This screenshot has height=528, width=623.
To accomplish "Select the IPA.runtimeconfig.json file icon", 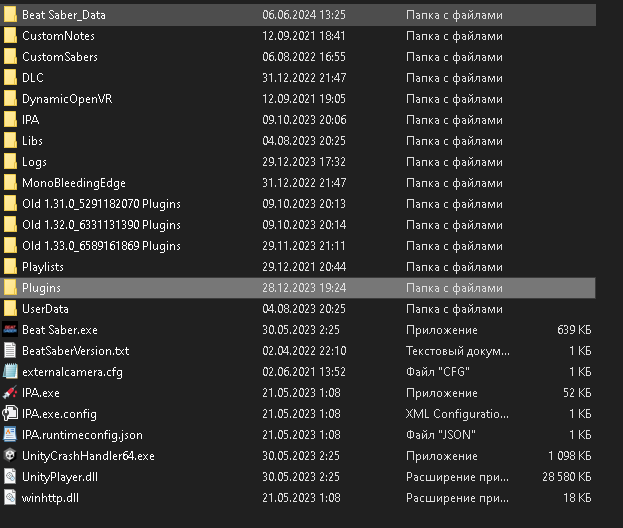I will point(10,435).
